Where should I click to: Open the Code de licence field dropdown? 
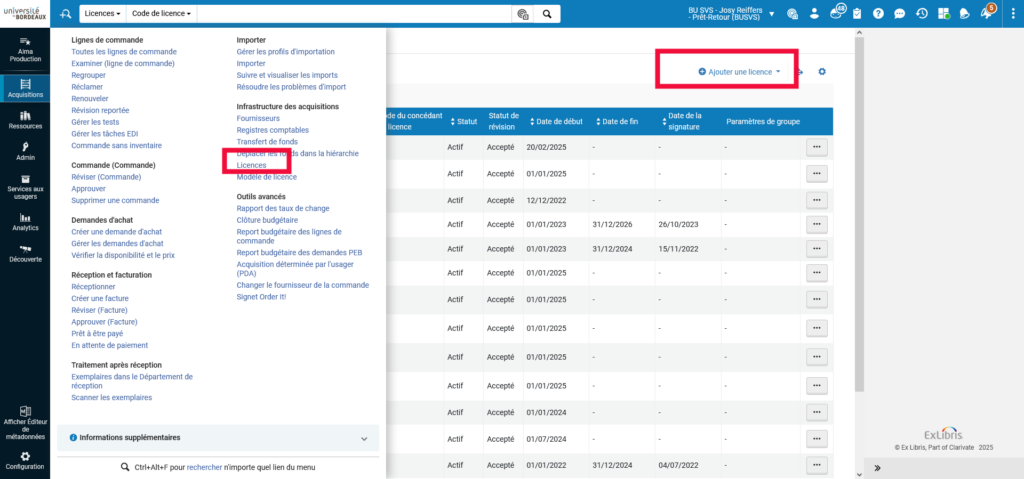161,14
